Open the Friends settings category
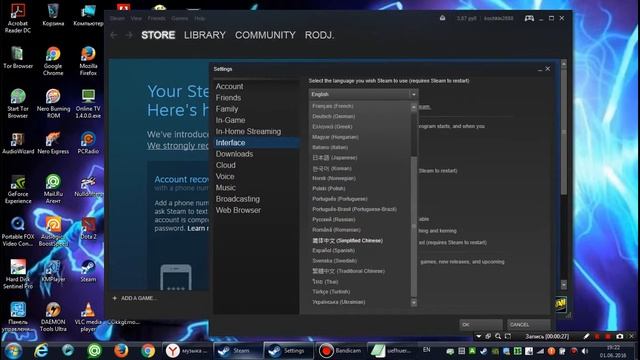The height and width of the screenshot is (360, 640). 228,98
